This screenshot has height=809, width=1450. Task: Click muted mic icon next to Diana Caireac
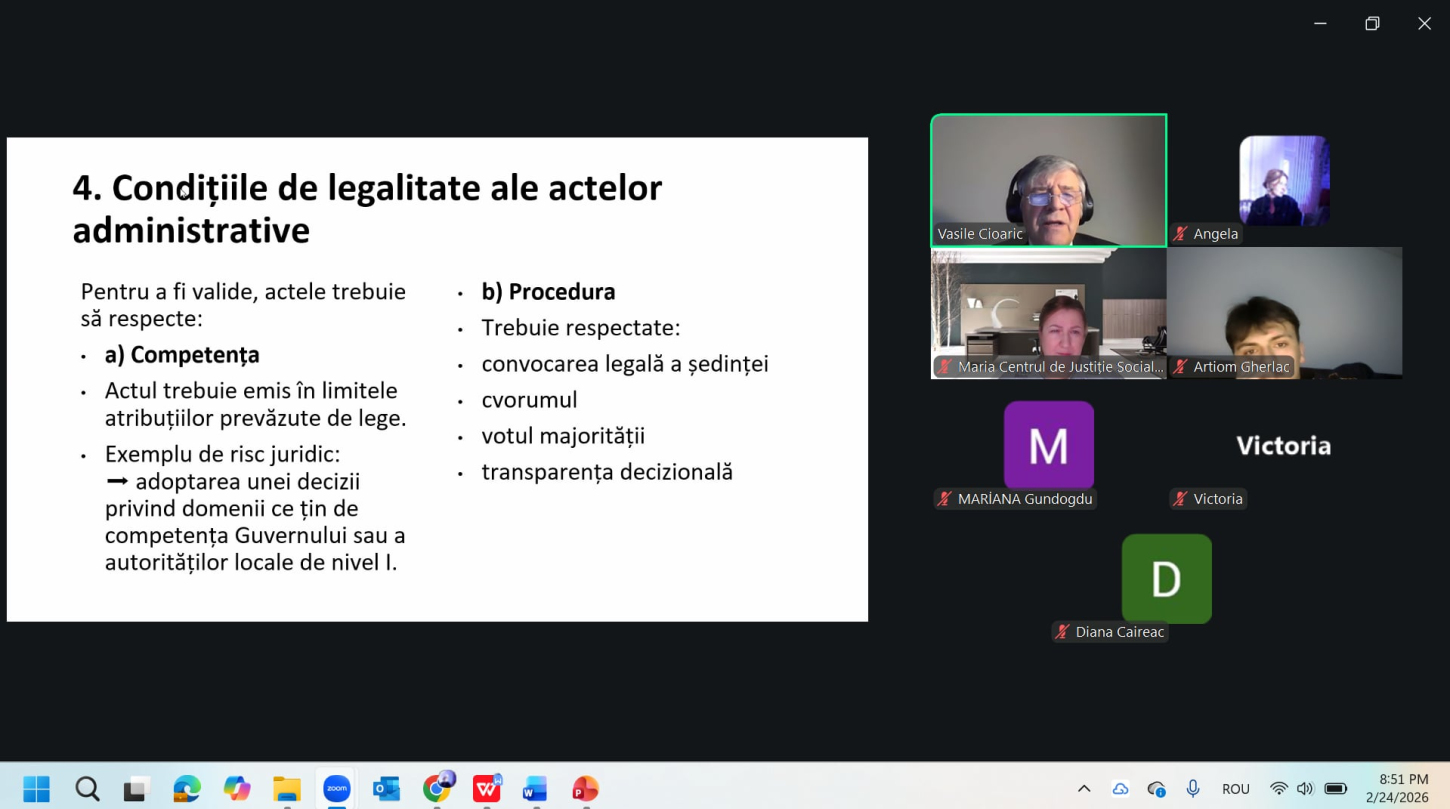click(x=1063, y=632)
